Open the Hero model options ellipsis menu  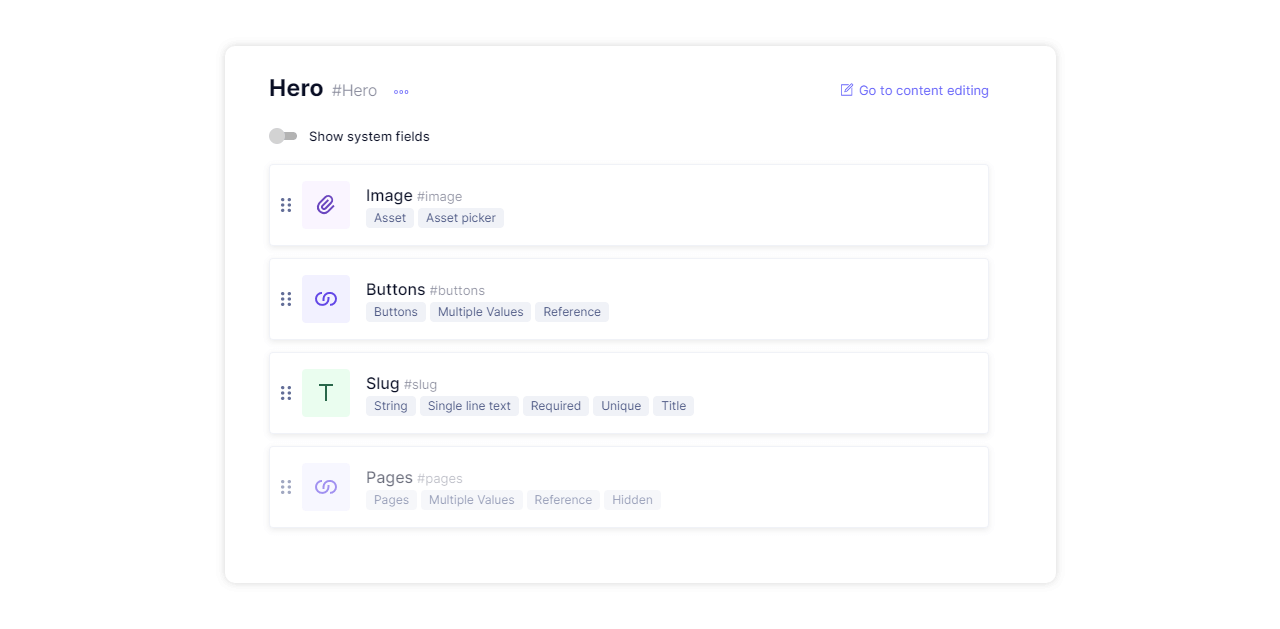401,91
